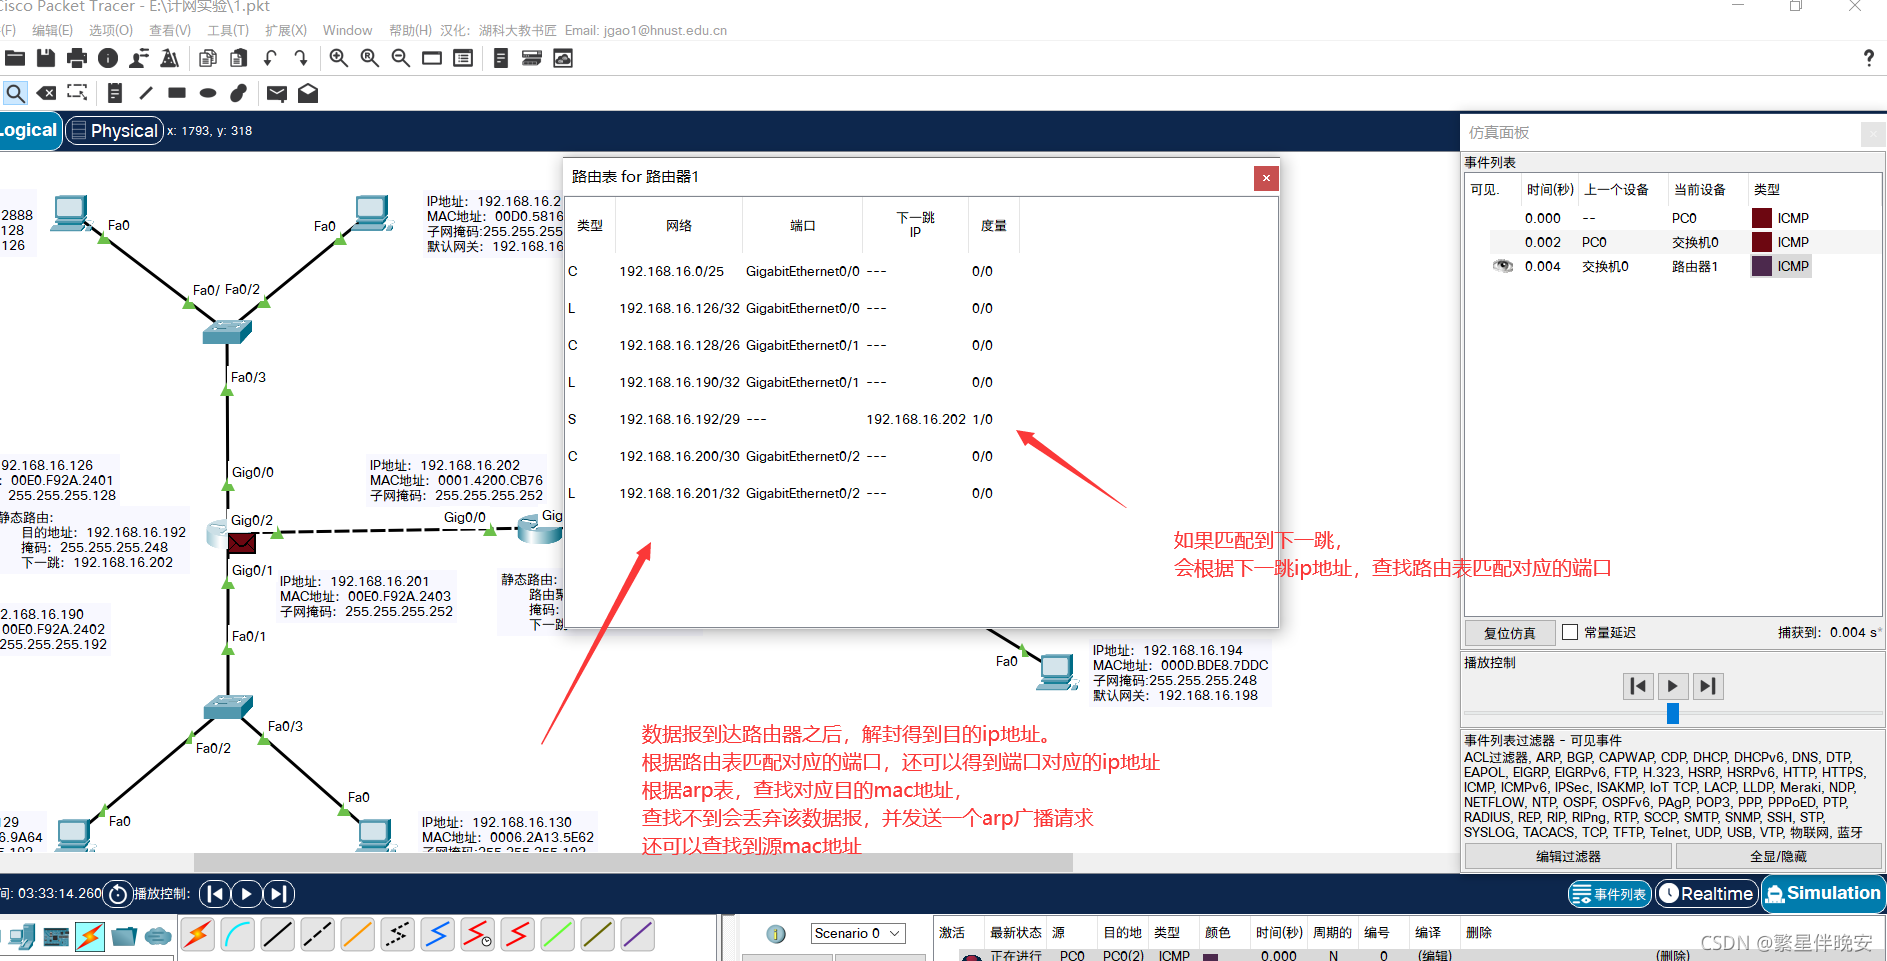The image size is (1887, 961).
Task: Open the 查看(V) menu
Action: pyautogui.click(x=170, y=30)
